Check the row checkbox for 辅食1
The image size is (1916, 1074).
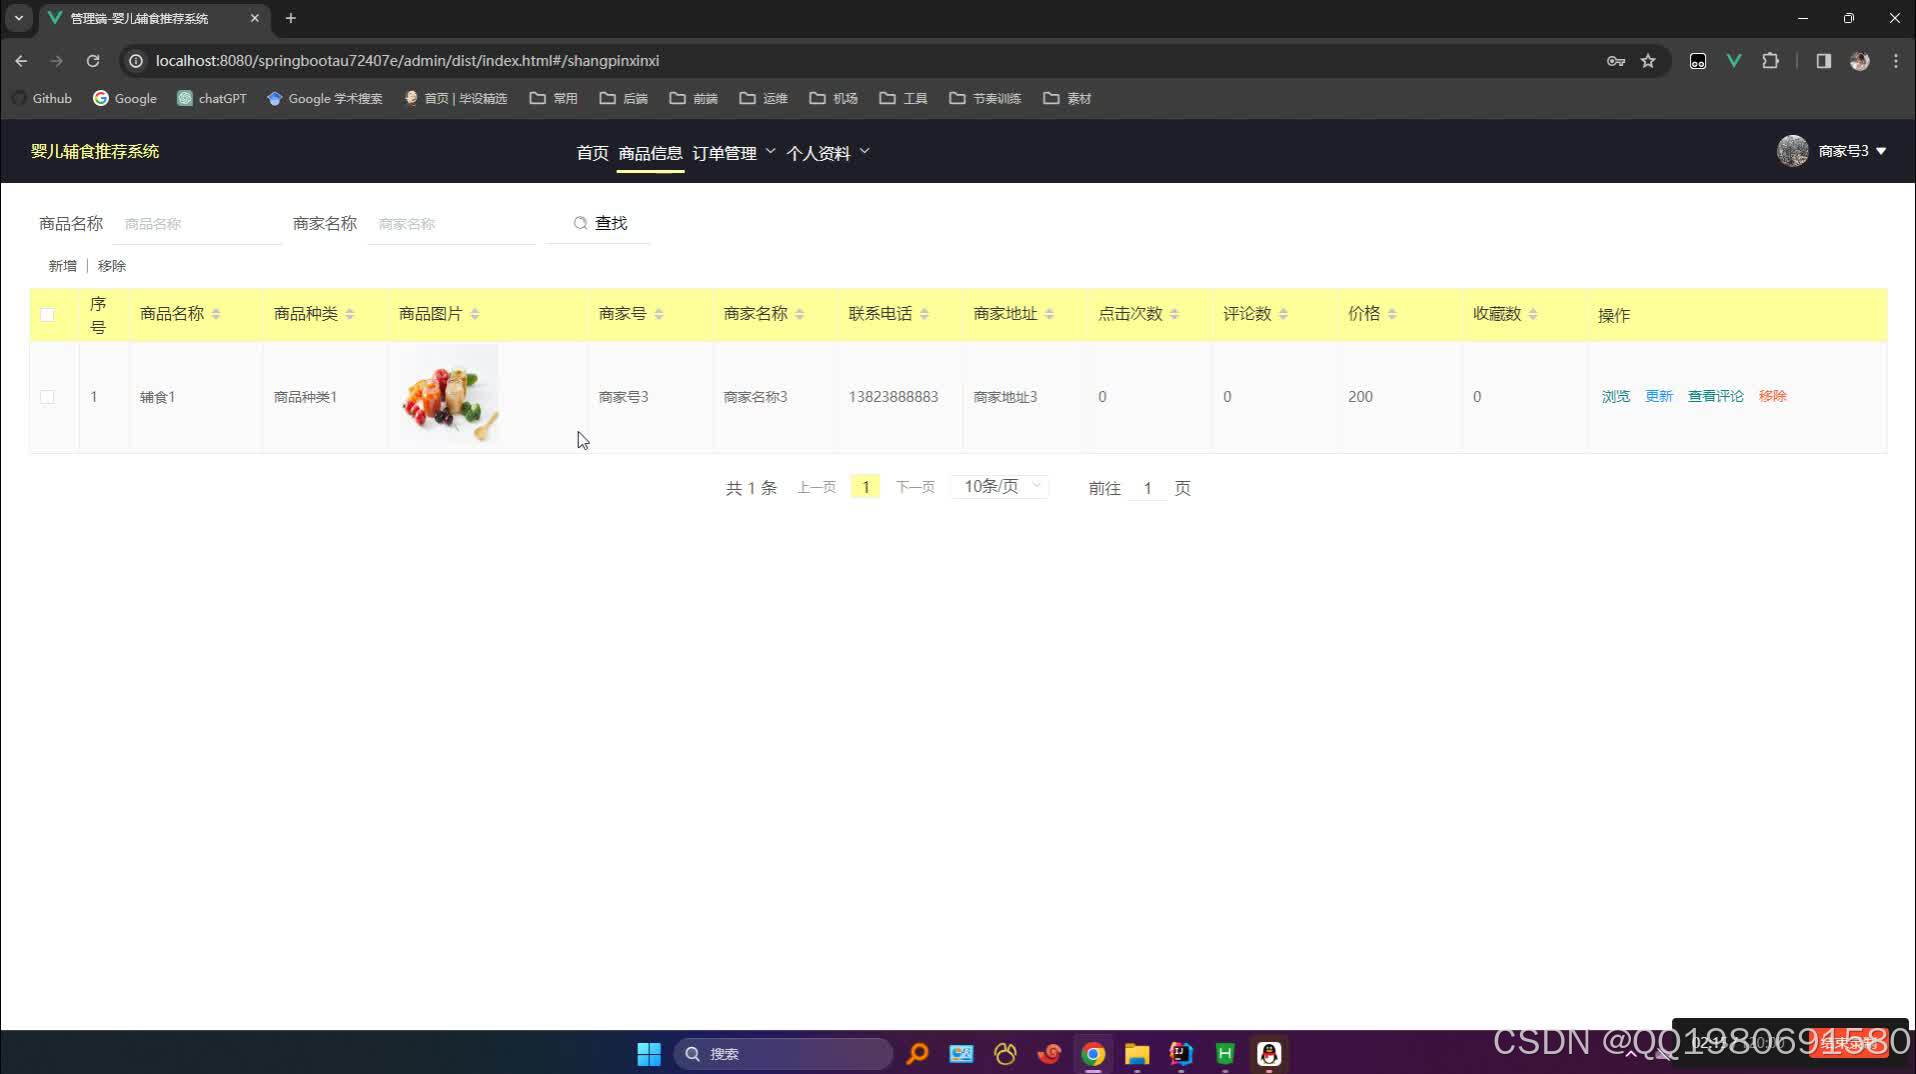coord(47,396)
